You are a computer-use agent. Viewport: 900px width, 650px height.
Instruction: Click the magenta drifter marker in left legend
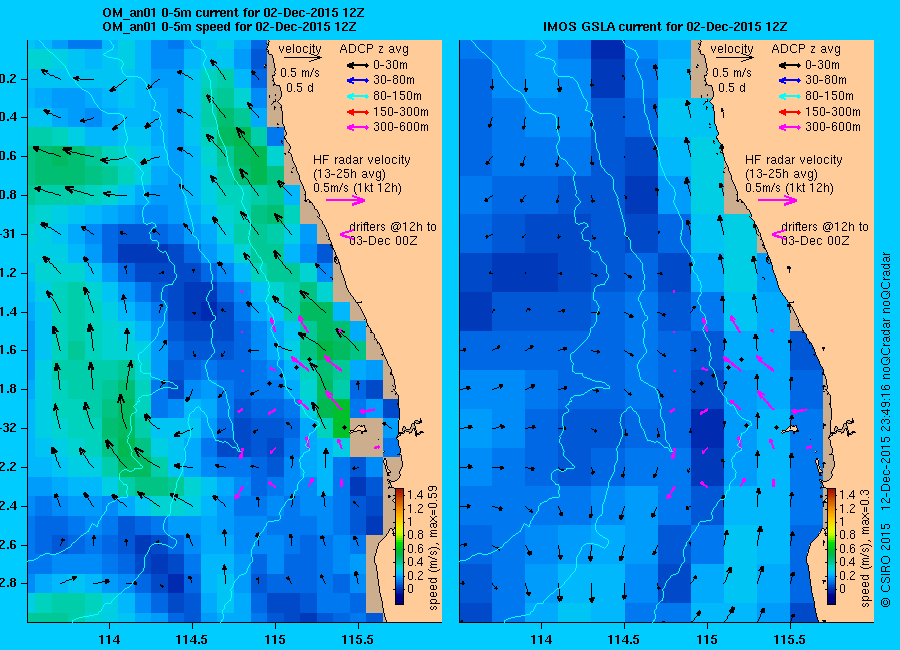[347, 234]
